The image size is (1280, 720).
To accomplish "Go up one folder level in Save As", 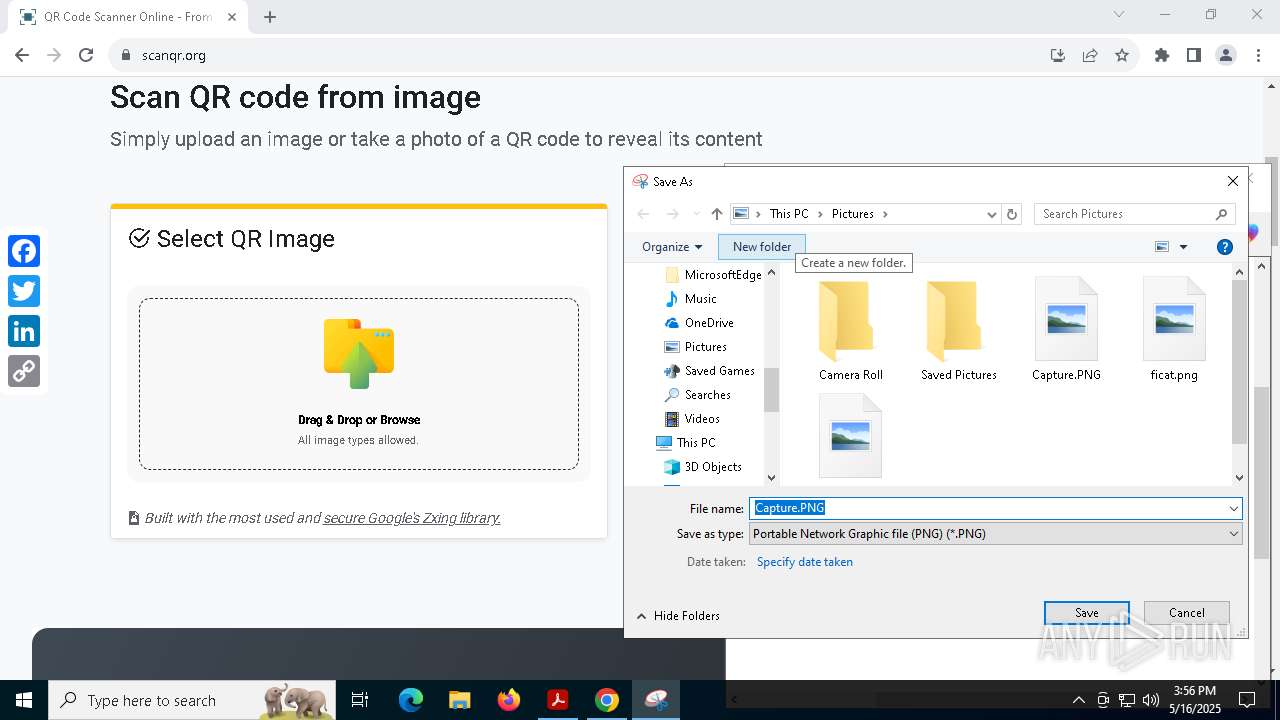I will (716, 214).
